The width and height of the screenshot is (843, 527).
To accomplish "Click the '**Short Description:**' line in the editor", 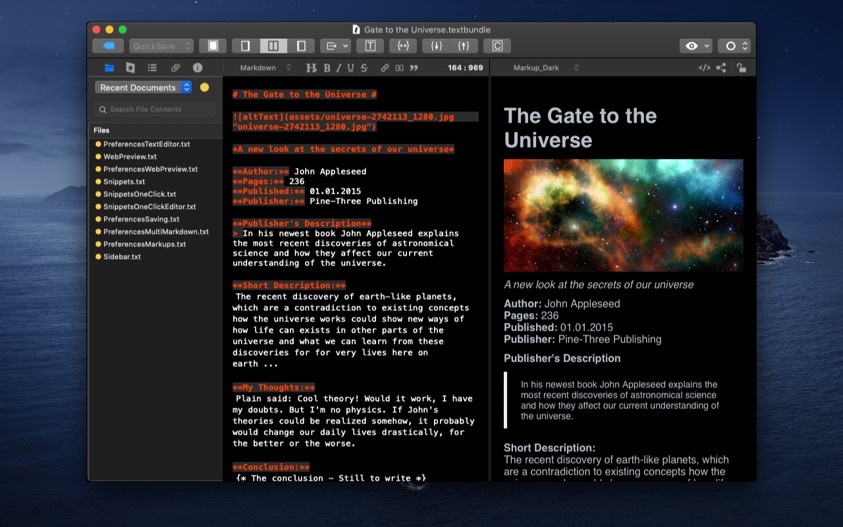I will tap(289, 286).
